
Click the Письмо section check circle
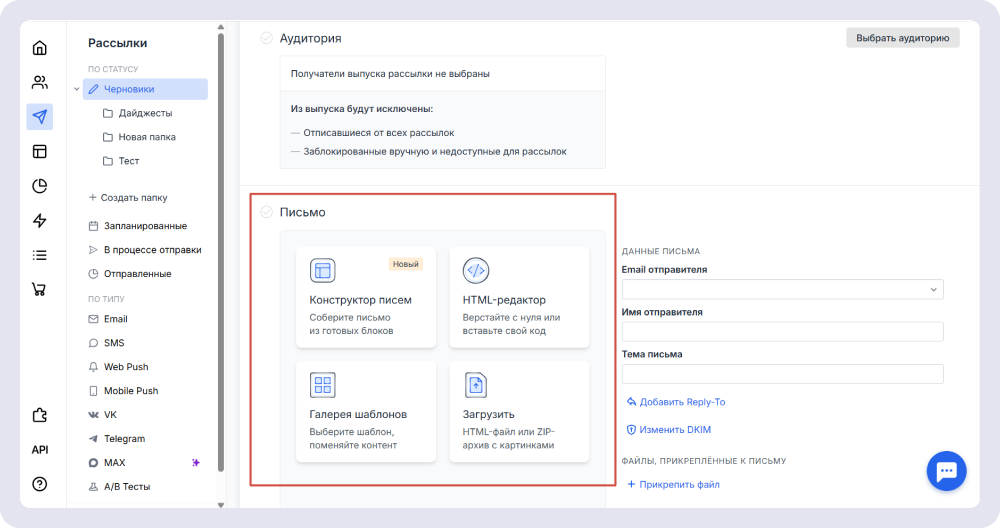point(266,212)
